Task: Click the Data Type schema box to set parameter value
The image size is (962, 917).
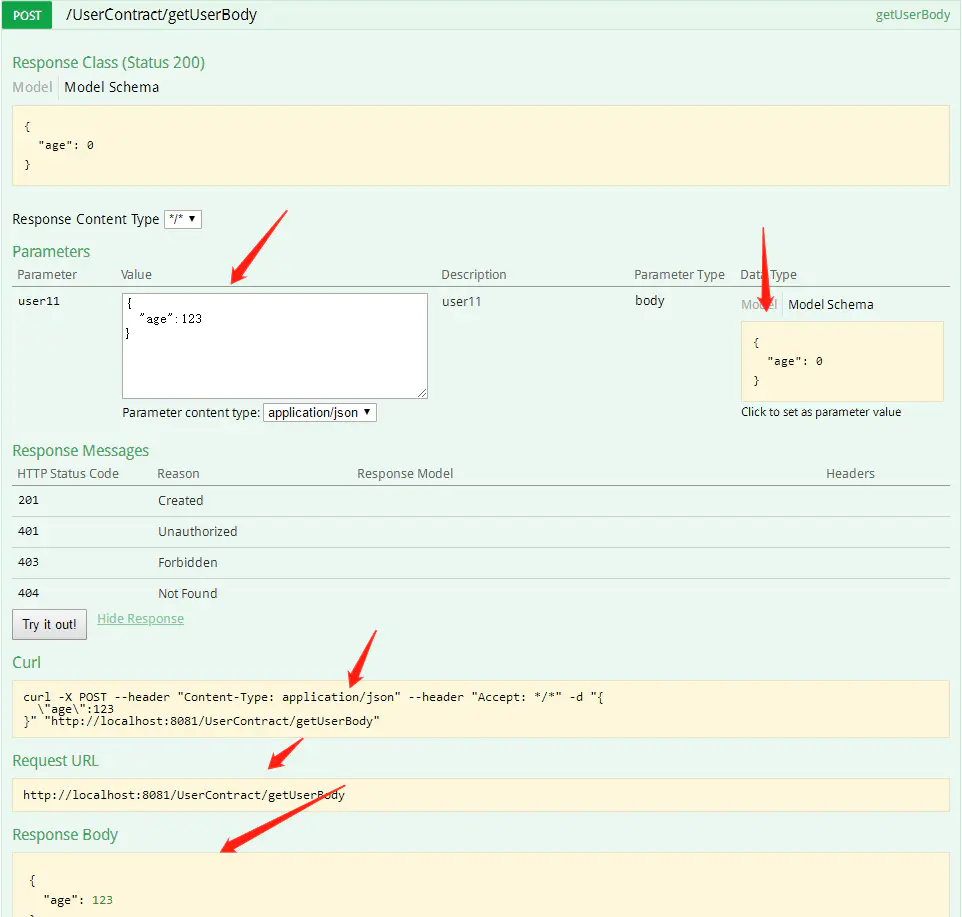Action: coord(842,361)
